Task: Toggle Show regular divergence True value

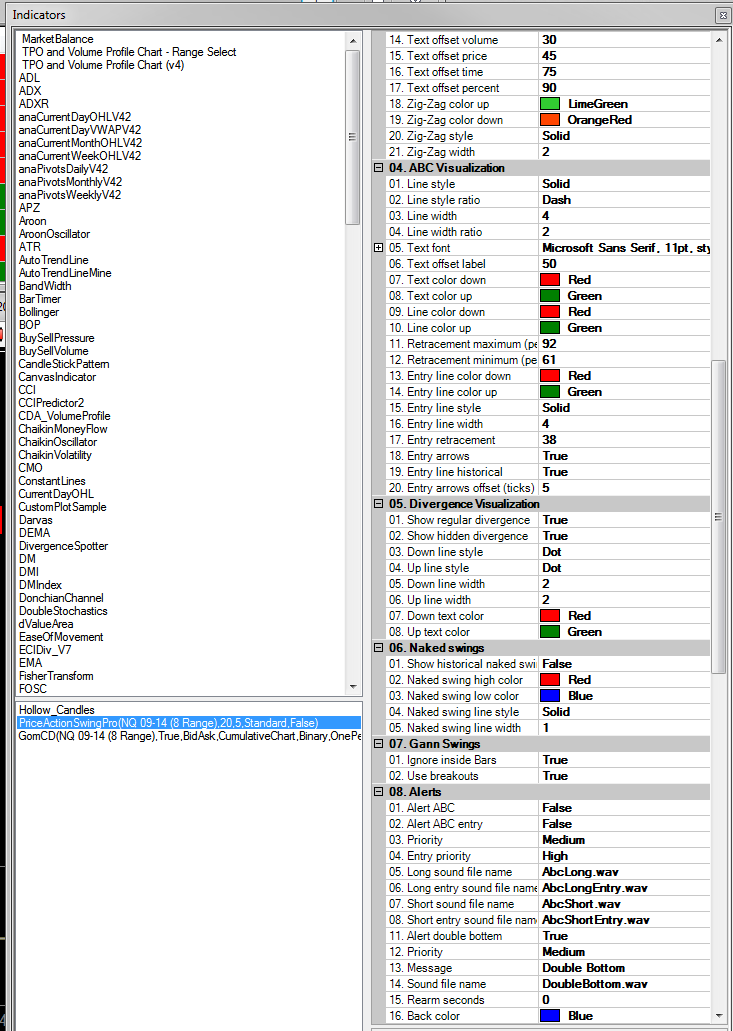Action: 624,519
